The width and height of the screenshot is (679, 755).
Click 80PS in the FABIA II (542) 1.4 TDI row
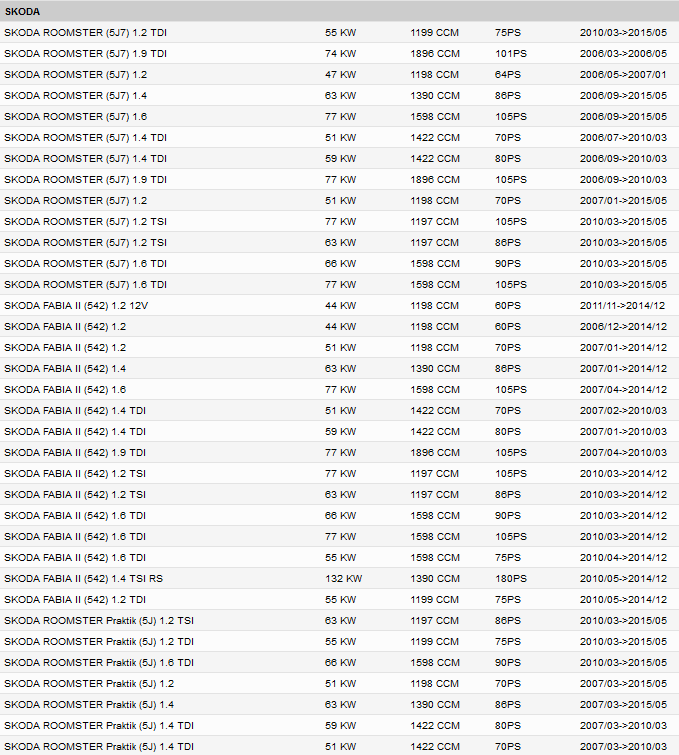pos(508,432)
